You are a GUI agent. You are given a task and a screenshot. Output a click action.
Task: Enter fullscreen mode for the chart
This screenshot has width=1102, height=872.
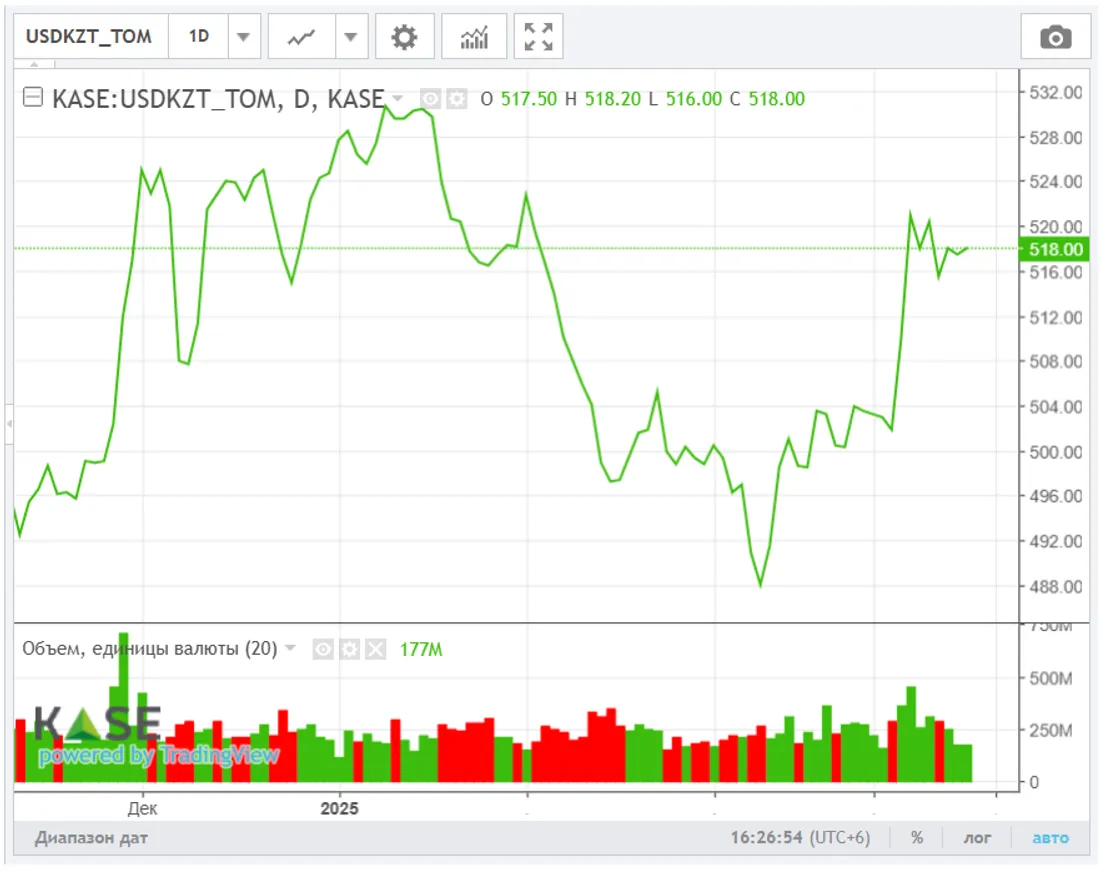538,37
